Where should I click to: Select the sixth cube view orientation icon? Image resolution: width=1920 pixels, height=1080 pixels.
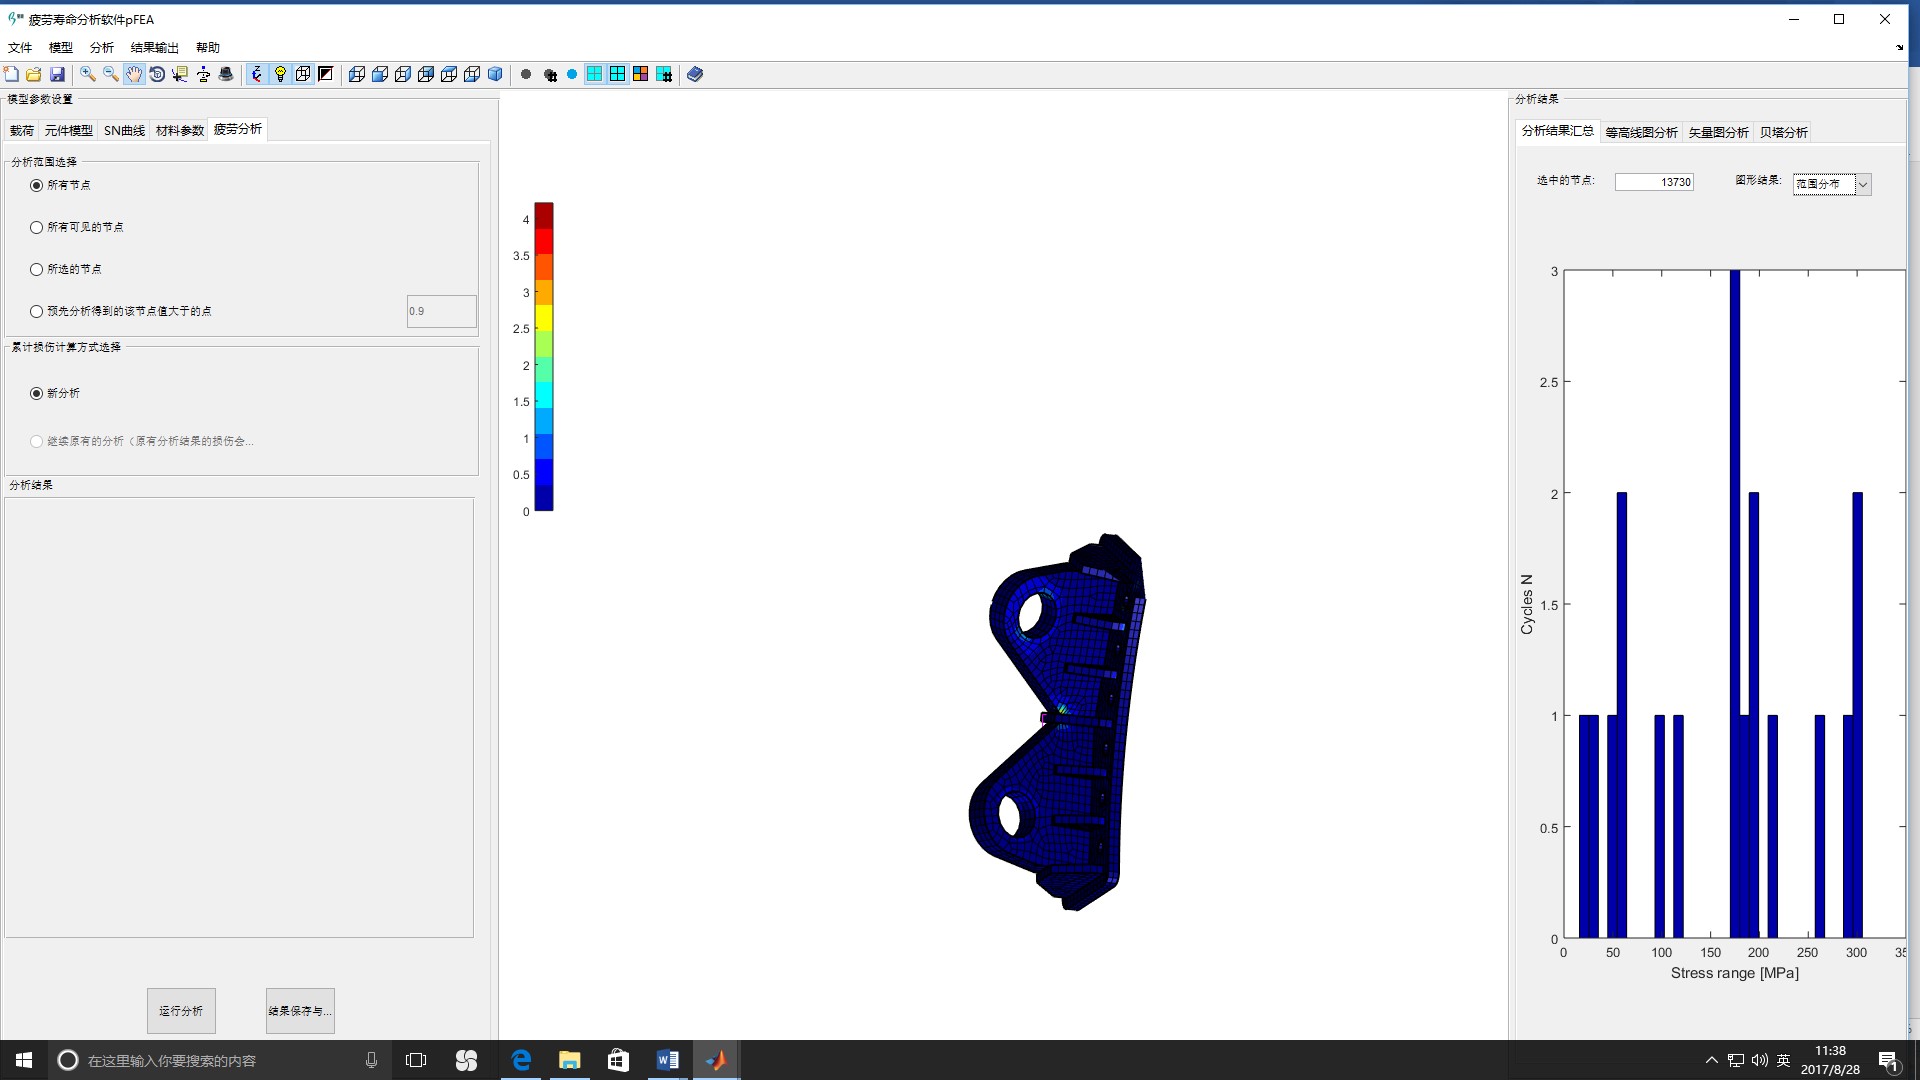(472, 74)
